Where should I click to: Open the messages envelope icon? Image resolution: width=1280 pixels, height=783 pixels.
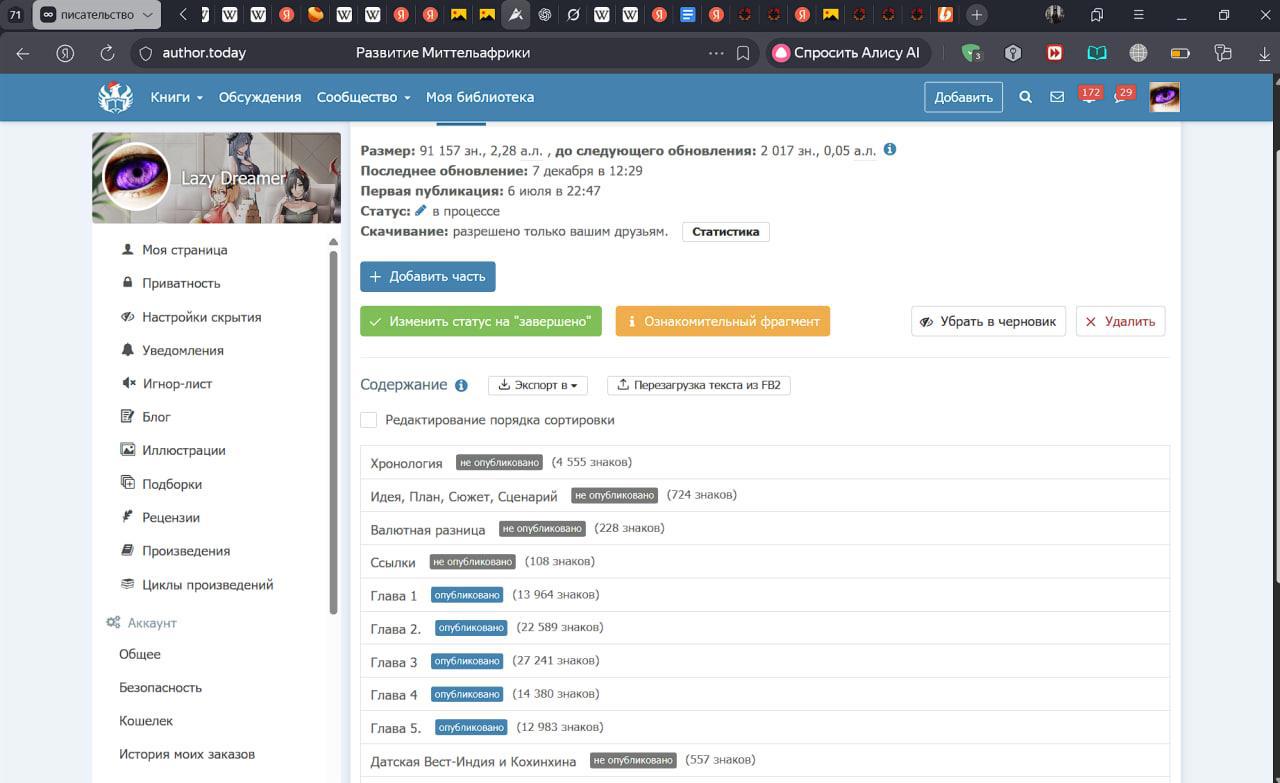click(1057, 97)
